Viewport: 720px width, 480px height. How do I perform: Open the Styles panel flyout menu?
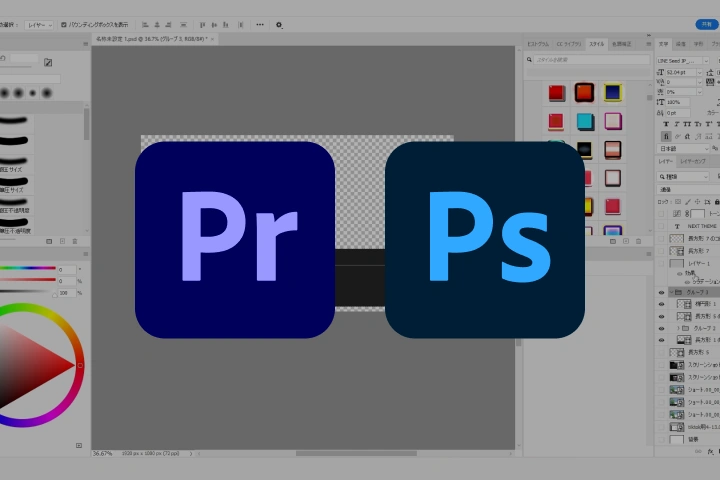coord(648,44)
